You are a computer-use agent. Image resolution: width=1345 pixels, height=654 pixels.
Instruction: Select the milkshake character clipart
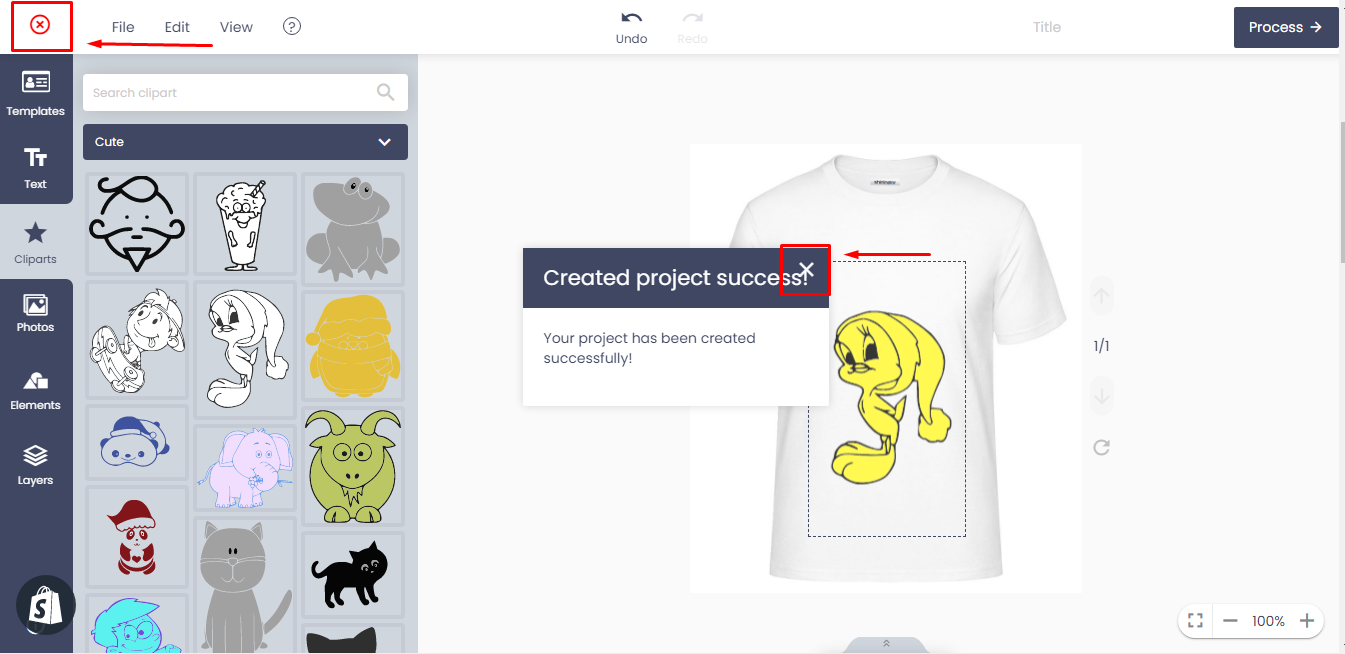(x=245, y=224)
